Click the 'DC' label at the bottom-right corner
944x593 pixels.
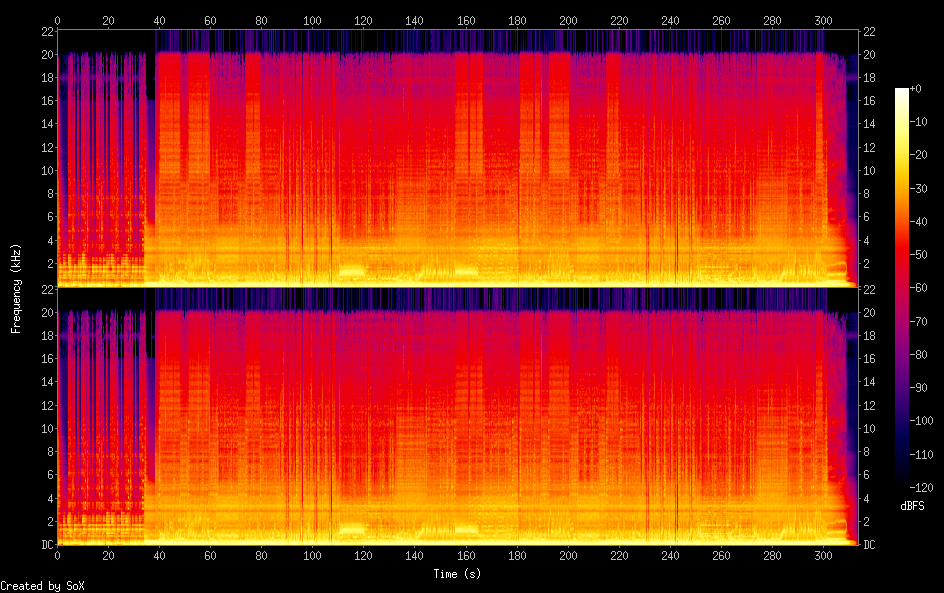pos(869,545)
